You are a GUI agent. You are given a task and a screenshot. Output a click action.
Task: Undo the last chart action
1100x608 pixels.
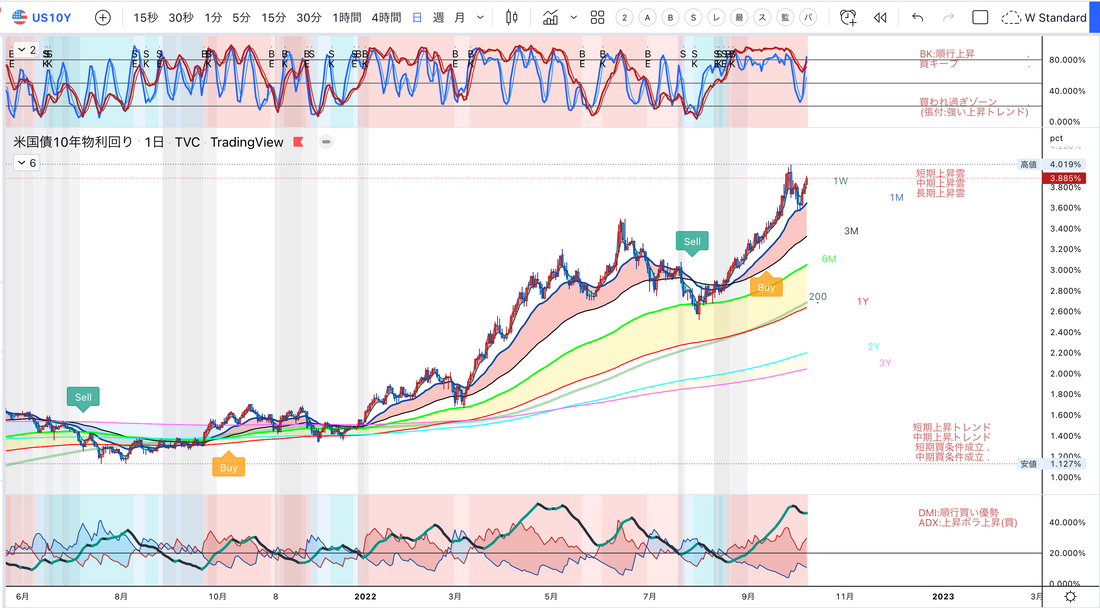point(918,17)
